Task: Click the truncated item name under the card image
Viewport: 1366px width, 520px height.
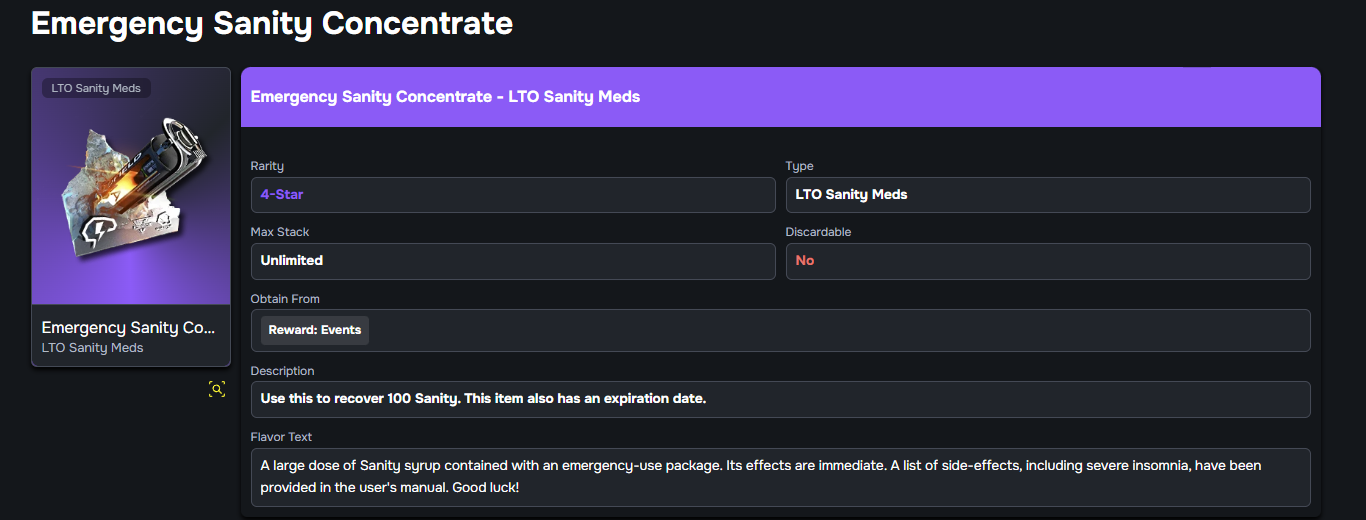Action: pos(129,328)
